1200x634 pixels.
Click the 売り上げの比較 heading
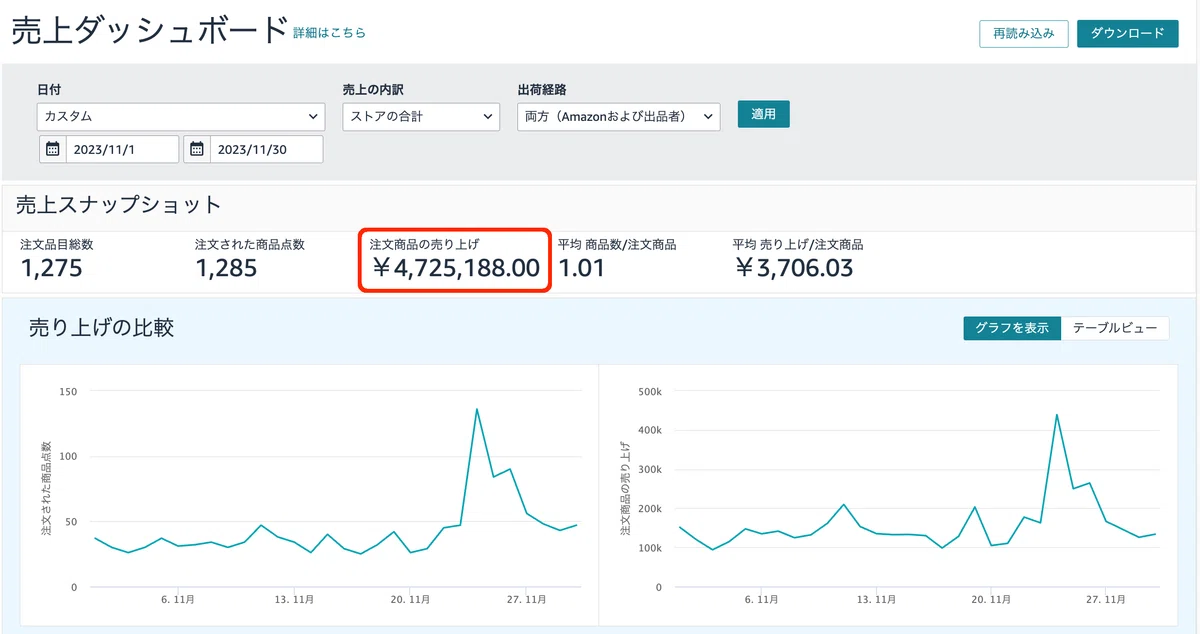click(x=101, y=327)
